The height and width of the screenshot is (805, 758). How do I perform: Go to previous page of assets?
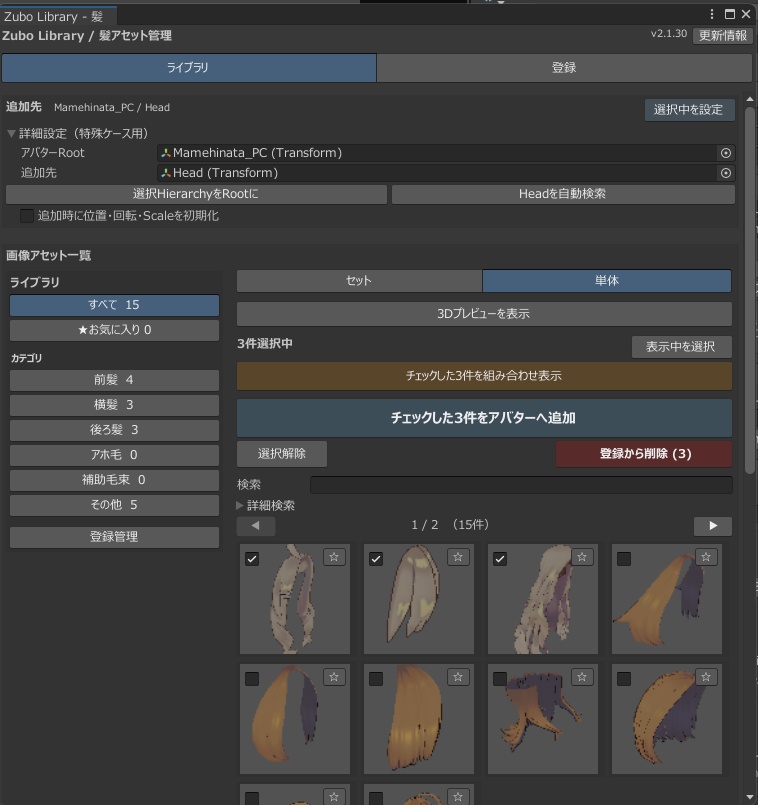click(256, 526)
